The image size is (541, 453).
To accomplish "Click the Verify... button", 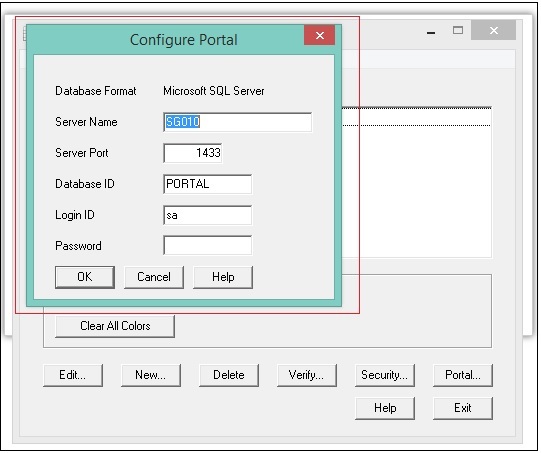I will pos(307,375).
